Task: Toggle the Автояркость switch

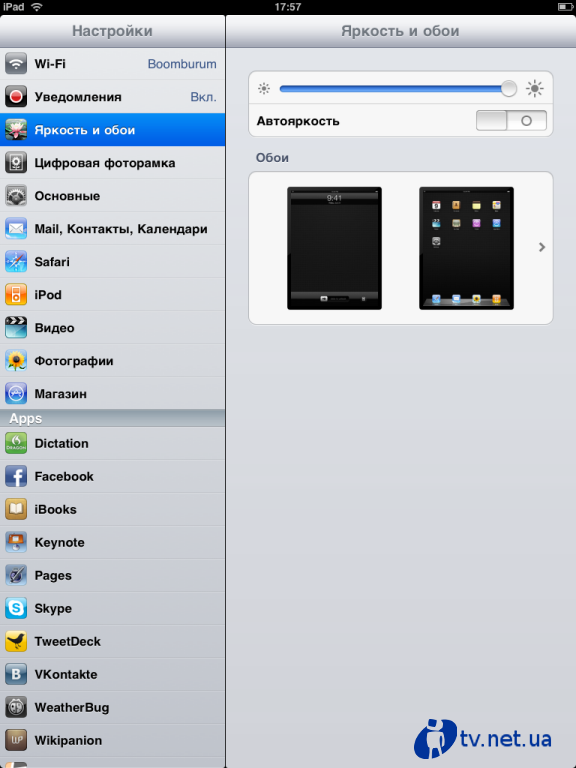Action: [511, 120]
